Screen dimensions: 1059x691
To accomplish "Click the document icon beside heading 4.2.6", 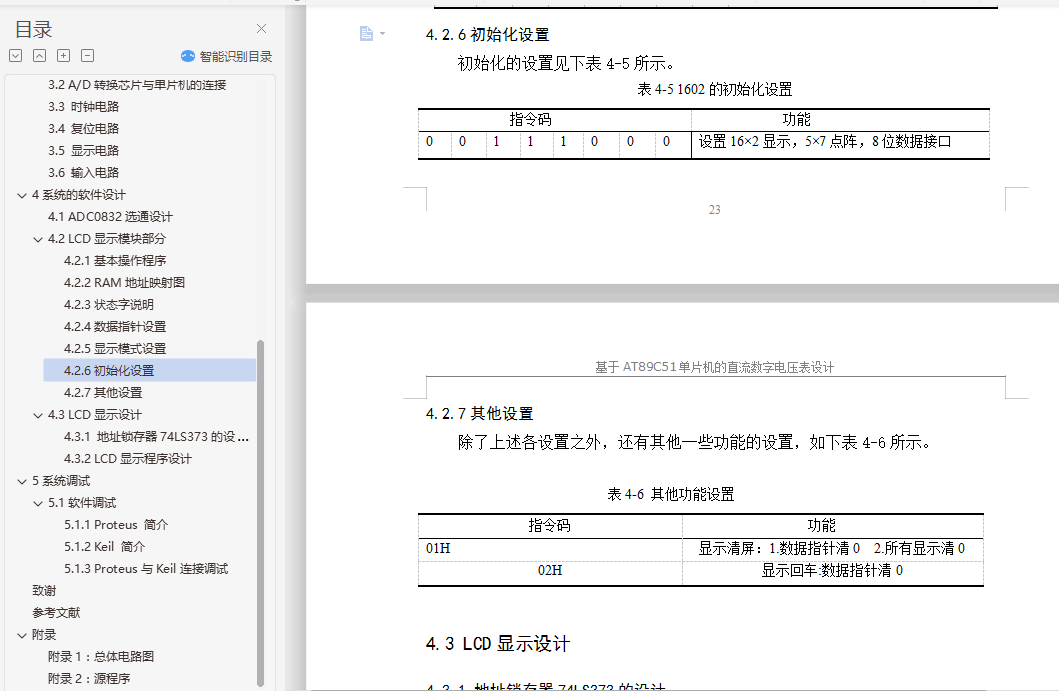I will click(x=366, y=34).
